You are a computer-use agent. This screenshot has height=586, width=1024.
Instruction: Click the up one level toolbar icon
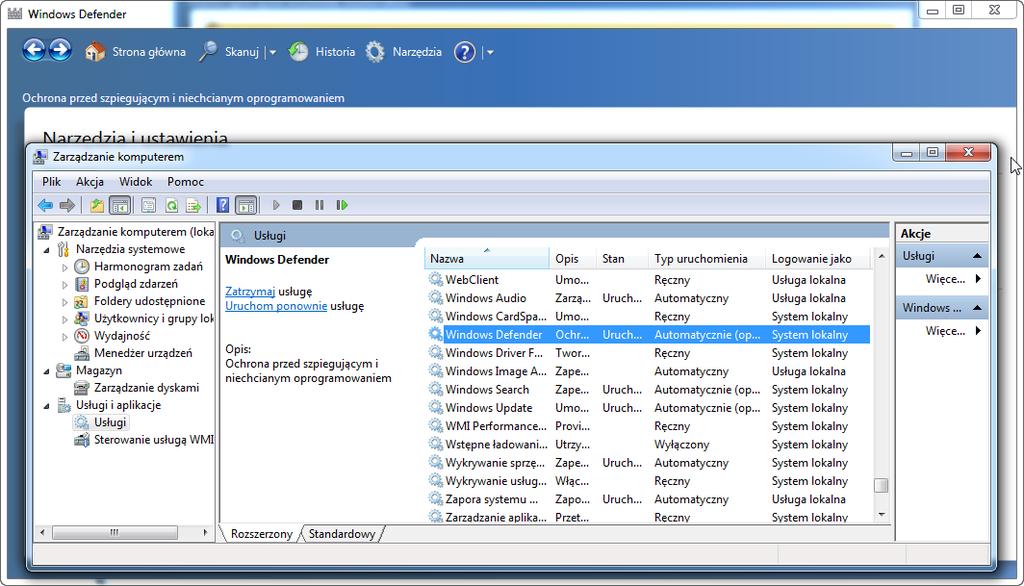pyautogui.click(x=97, y=205)
